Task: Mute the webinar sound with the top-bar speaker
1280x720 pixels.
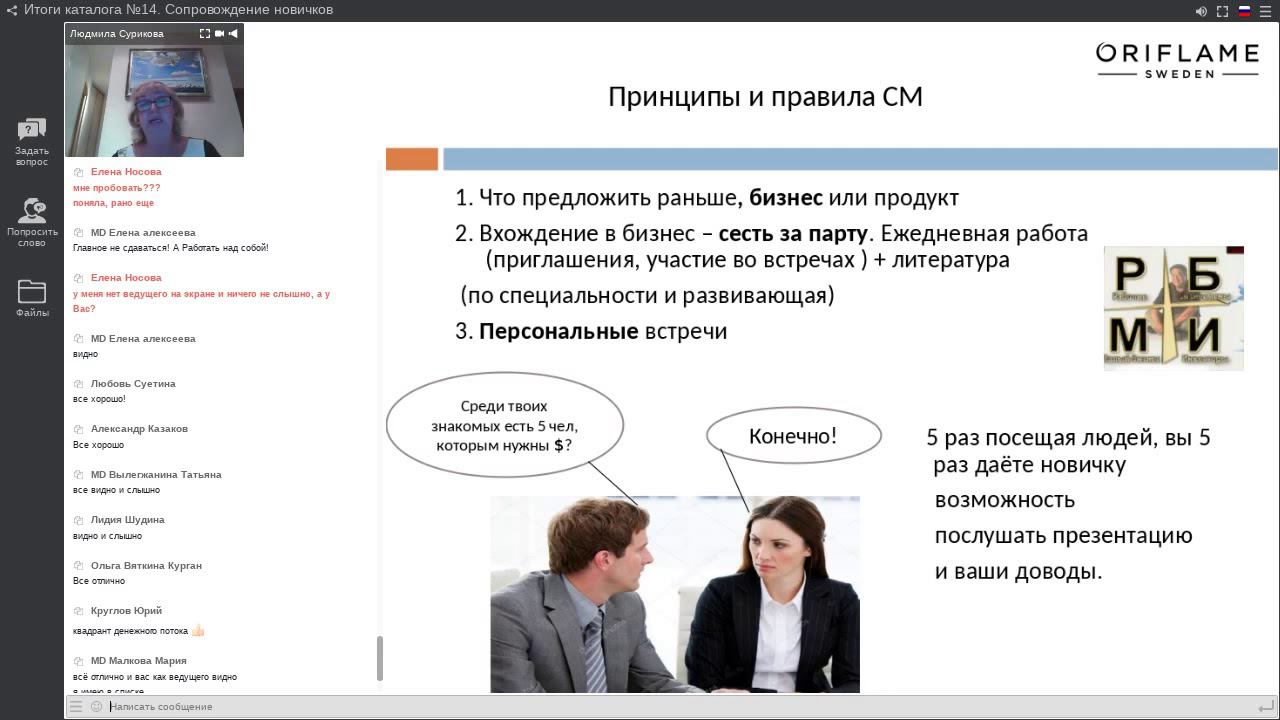Action: click(1201, 11)
